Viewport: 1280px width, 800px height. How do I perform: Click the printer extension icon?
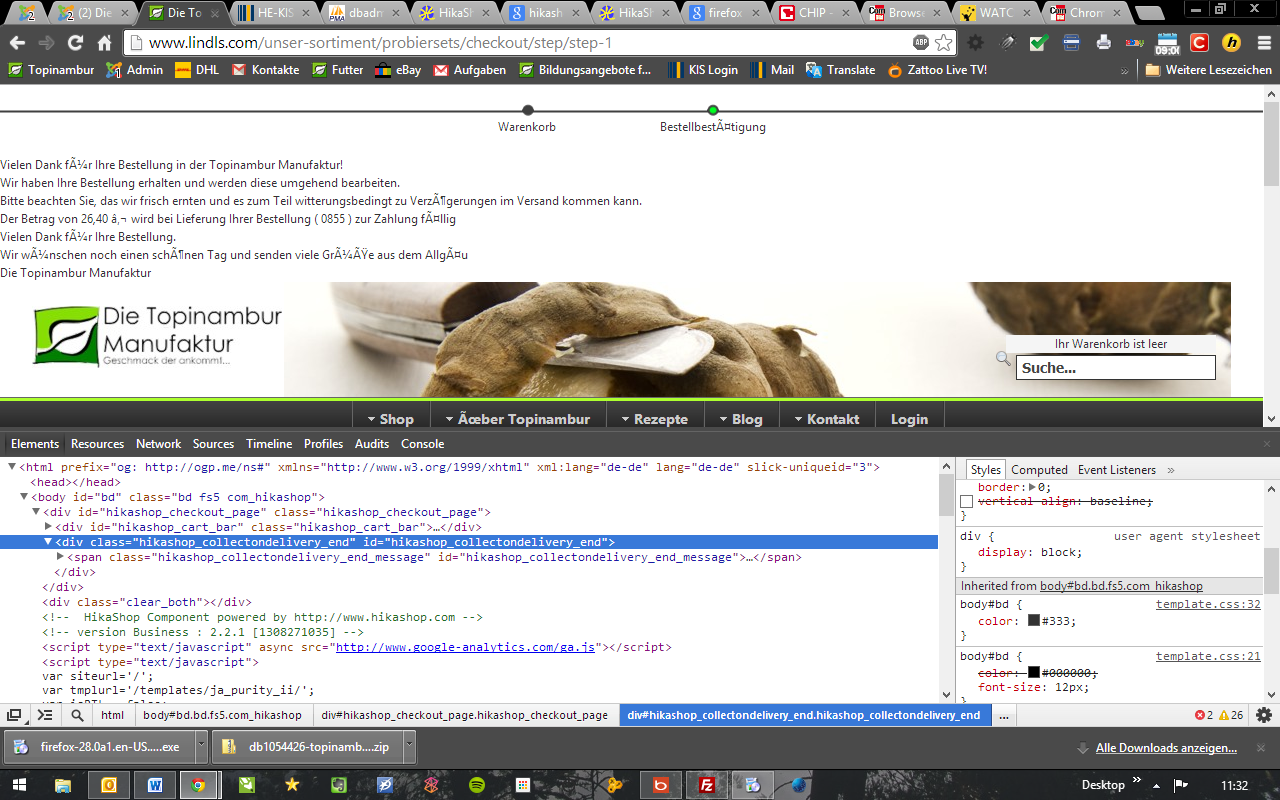point(1103,43)
